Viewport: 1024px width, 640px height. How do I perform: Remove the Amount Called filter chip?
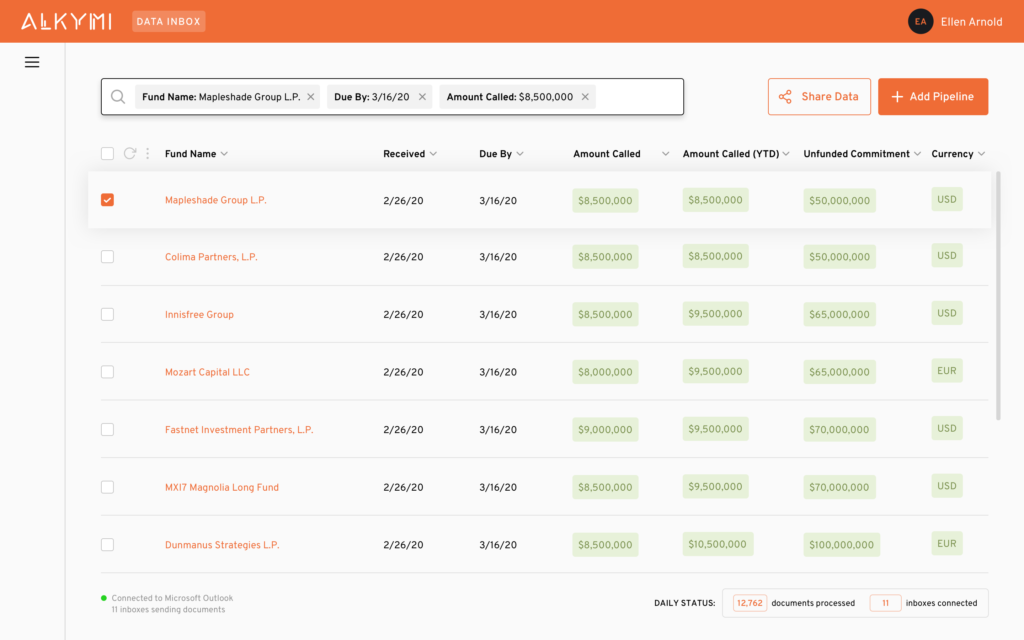click(x=585, y=97)
